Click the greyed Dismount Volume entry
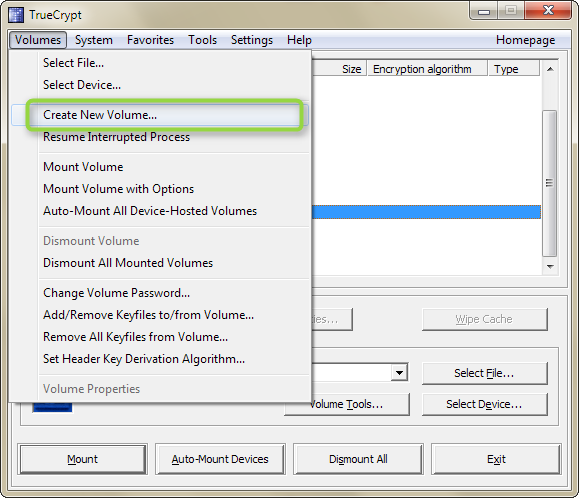The image size is (579, 498). click(160, 241)
